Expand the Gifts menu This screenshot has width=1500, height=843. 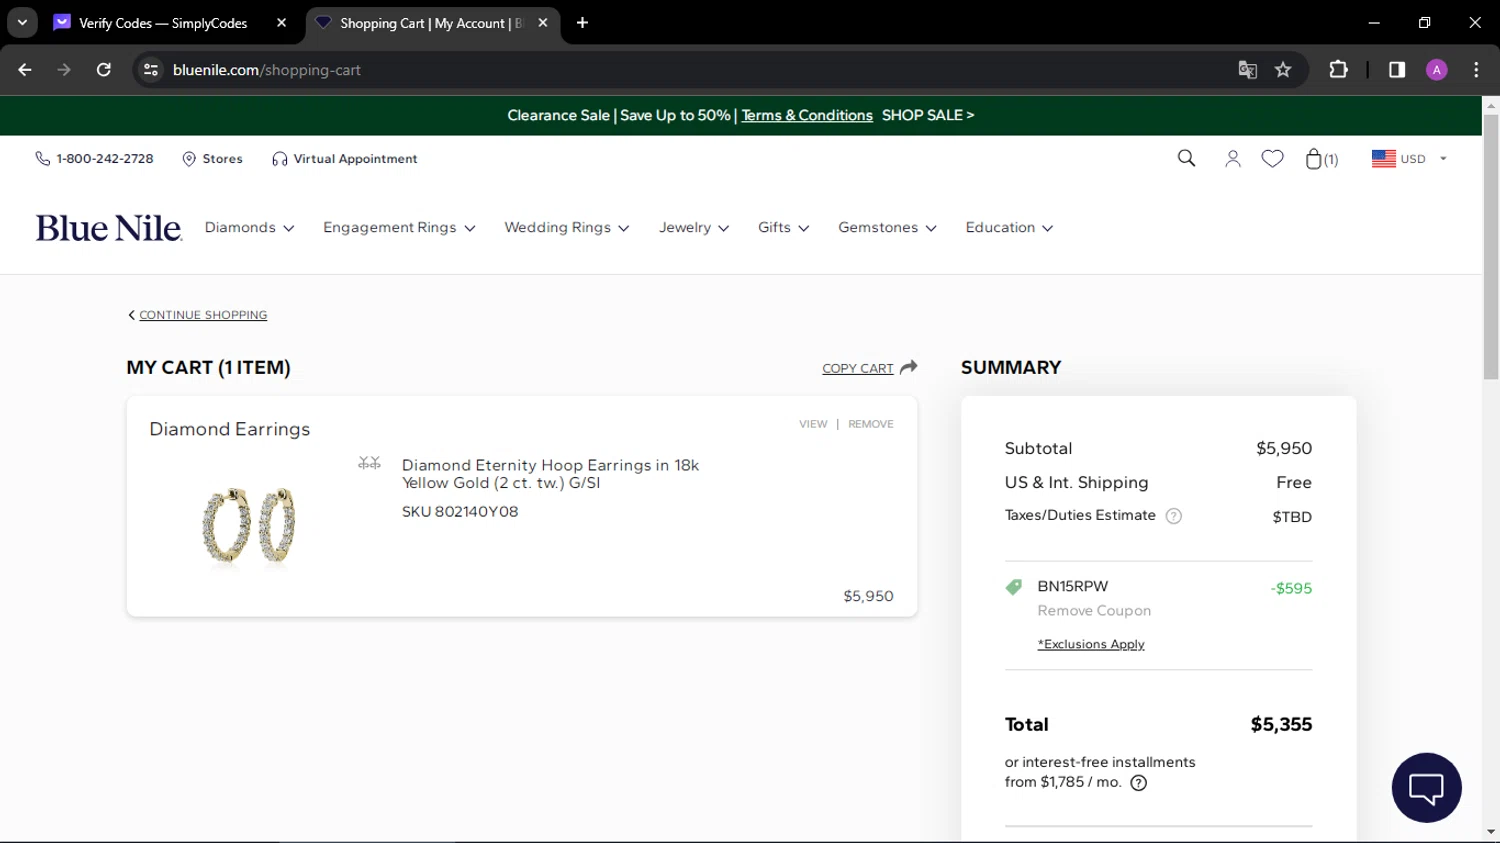pyautogui.click(x=784, y=228)
